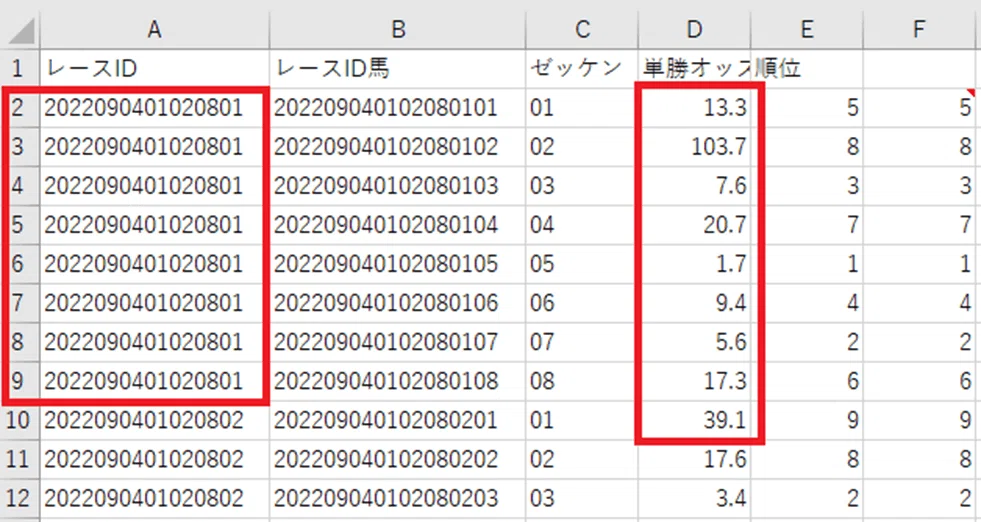Click odds cell showing 13.3
Screen dimensions: 981x522
pyautogui.click(x=694, y=108)
